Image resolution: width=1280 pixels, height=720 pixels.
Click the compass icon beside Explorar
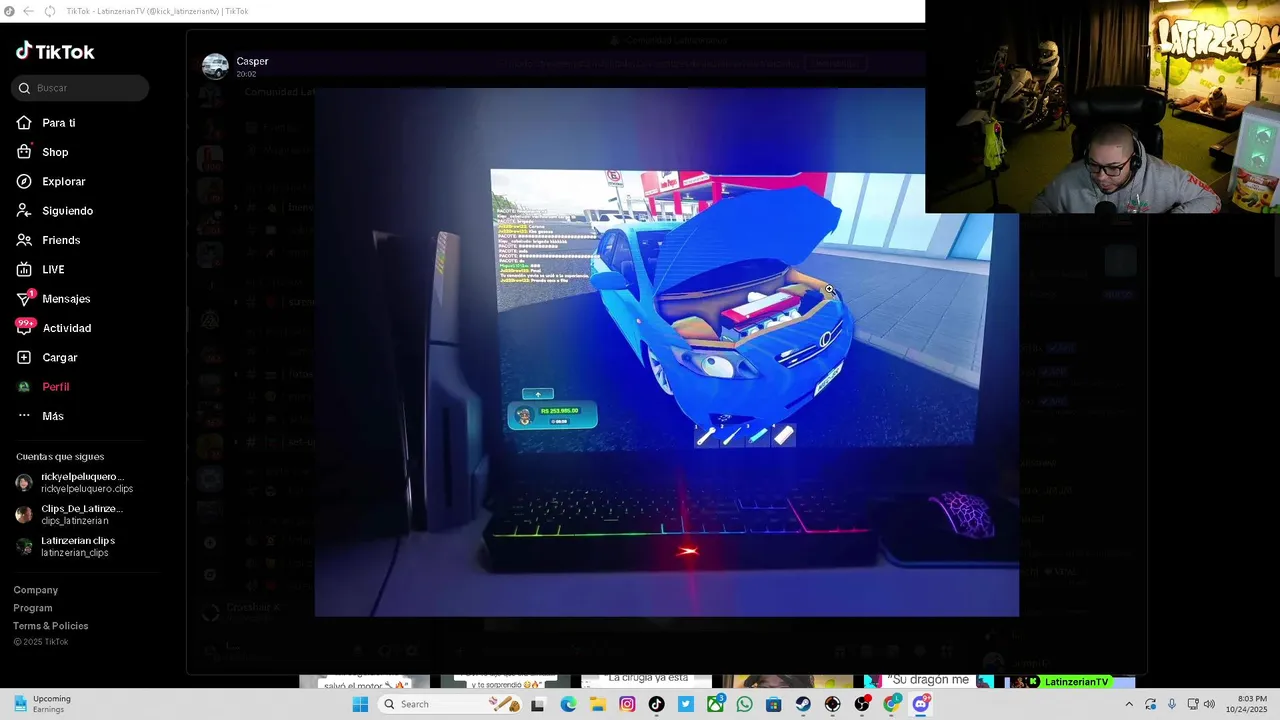(x=24, y=181)
